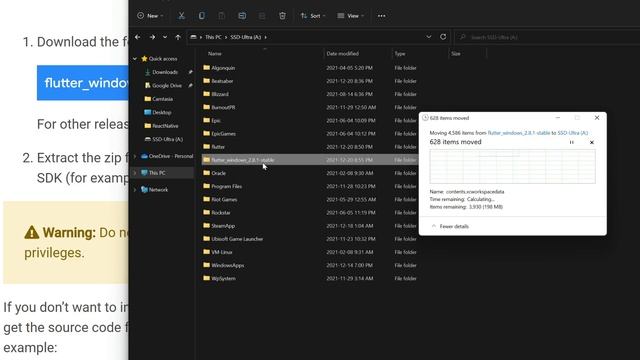Viewport: 640px width, 360px height.
Task: Open the View dropdown
Action: pyautogui.click(x=351, y=16)
